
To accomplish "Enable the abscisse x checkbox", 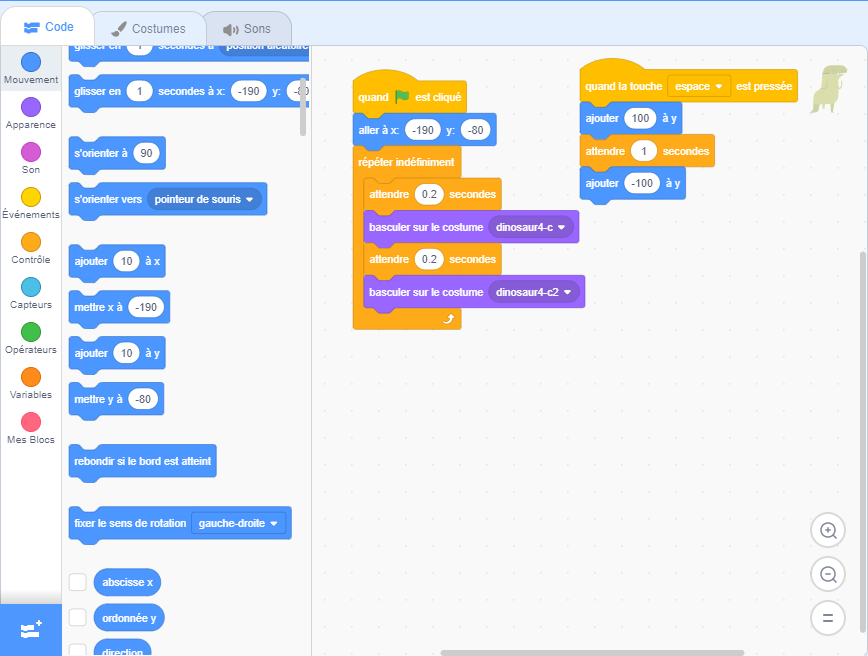I will [77, 582].
